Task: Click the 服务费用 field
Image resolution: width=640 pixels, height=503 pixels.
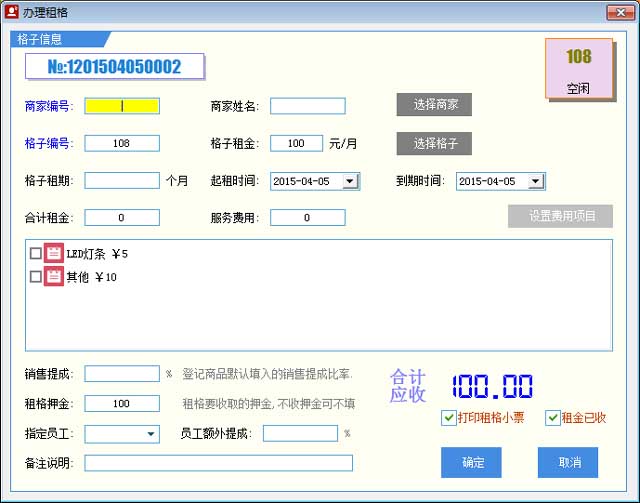Action: pyautogui.click(x=308, y=218)
